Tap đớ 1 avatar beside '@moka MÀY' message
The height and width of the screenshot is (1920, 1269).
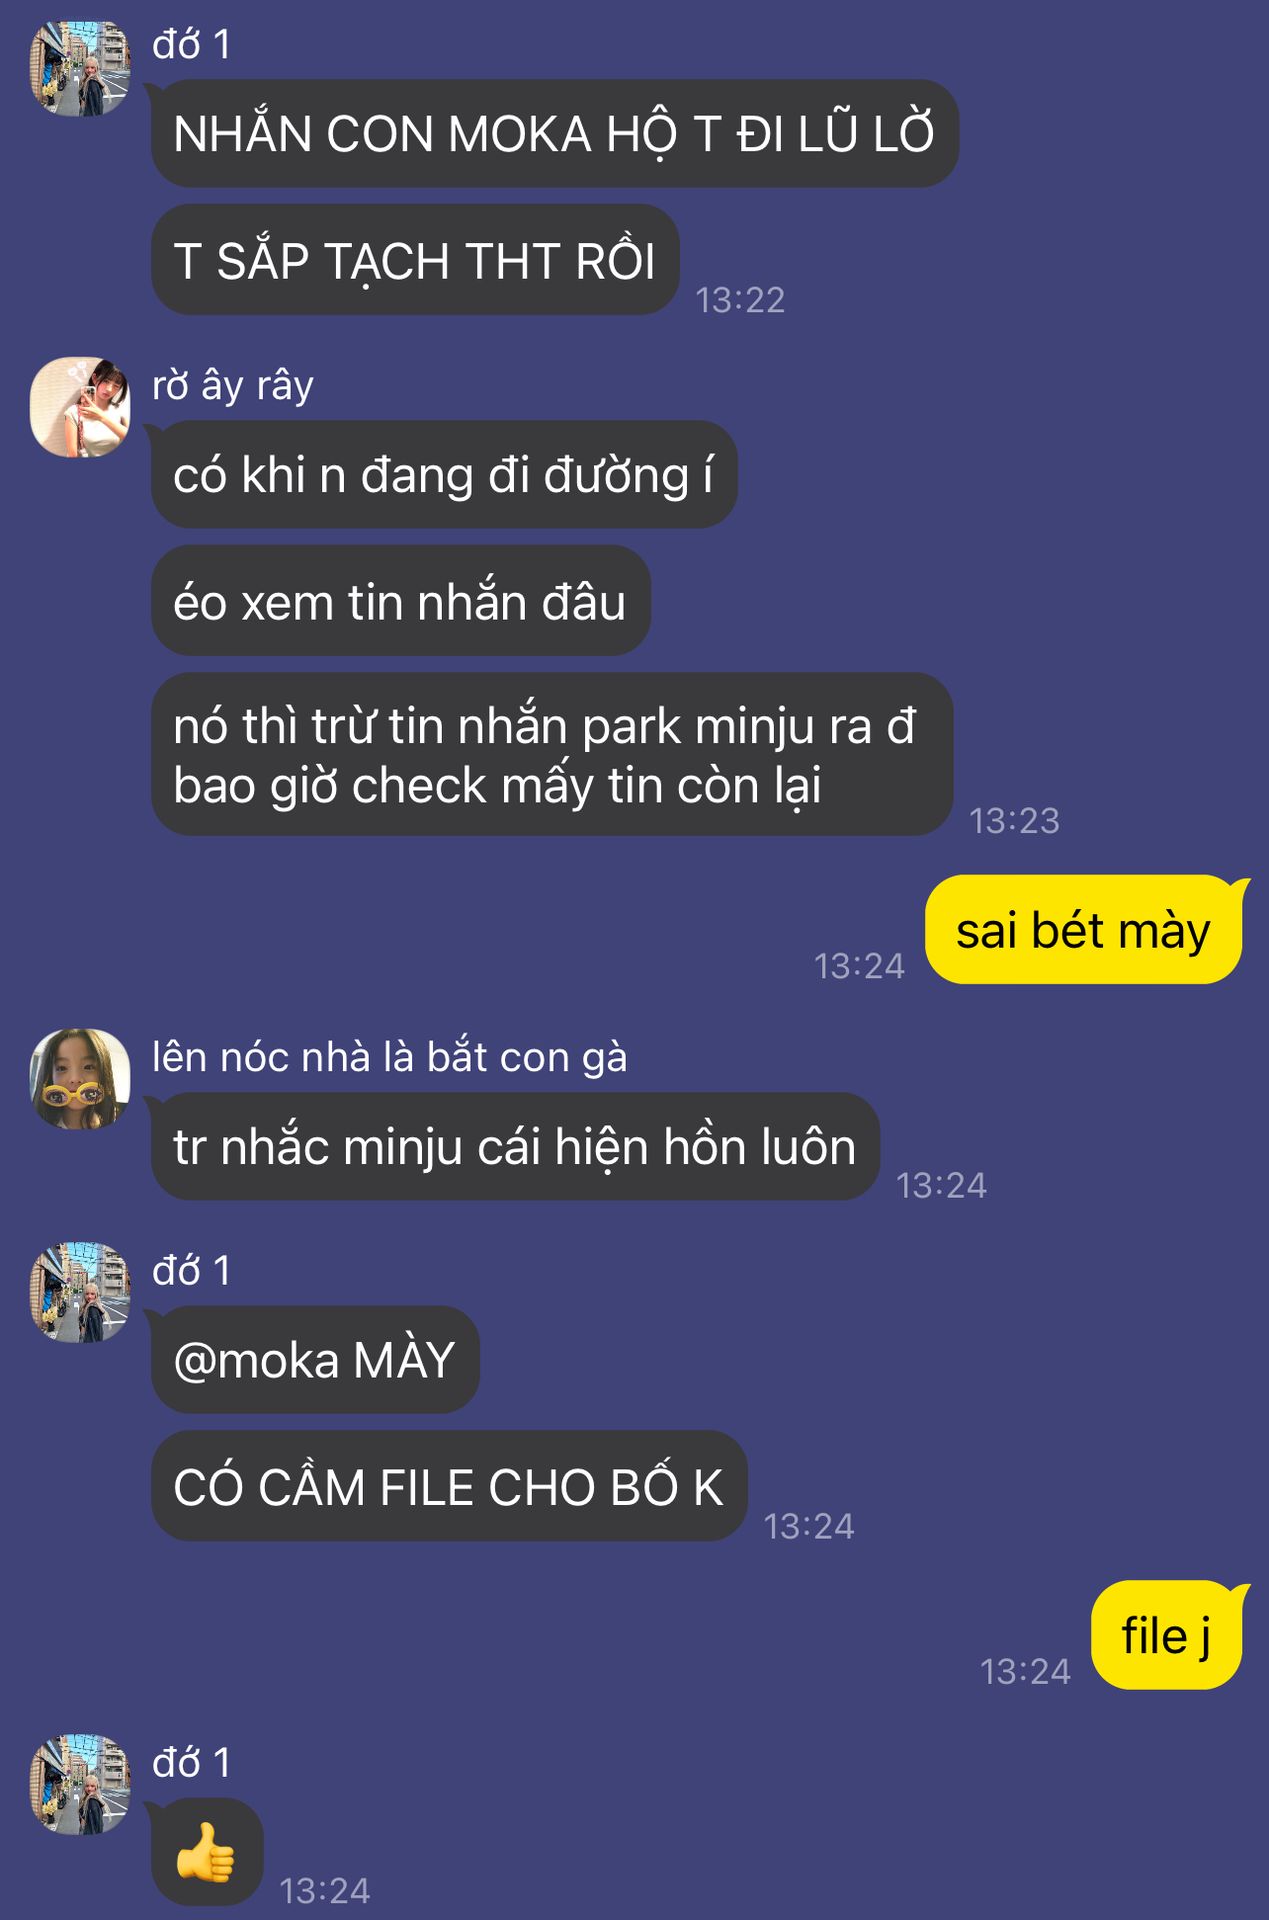80,1292
